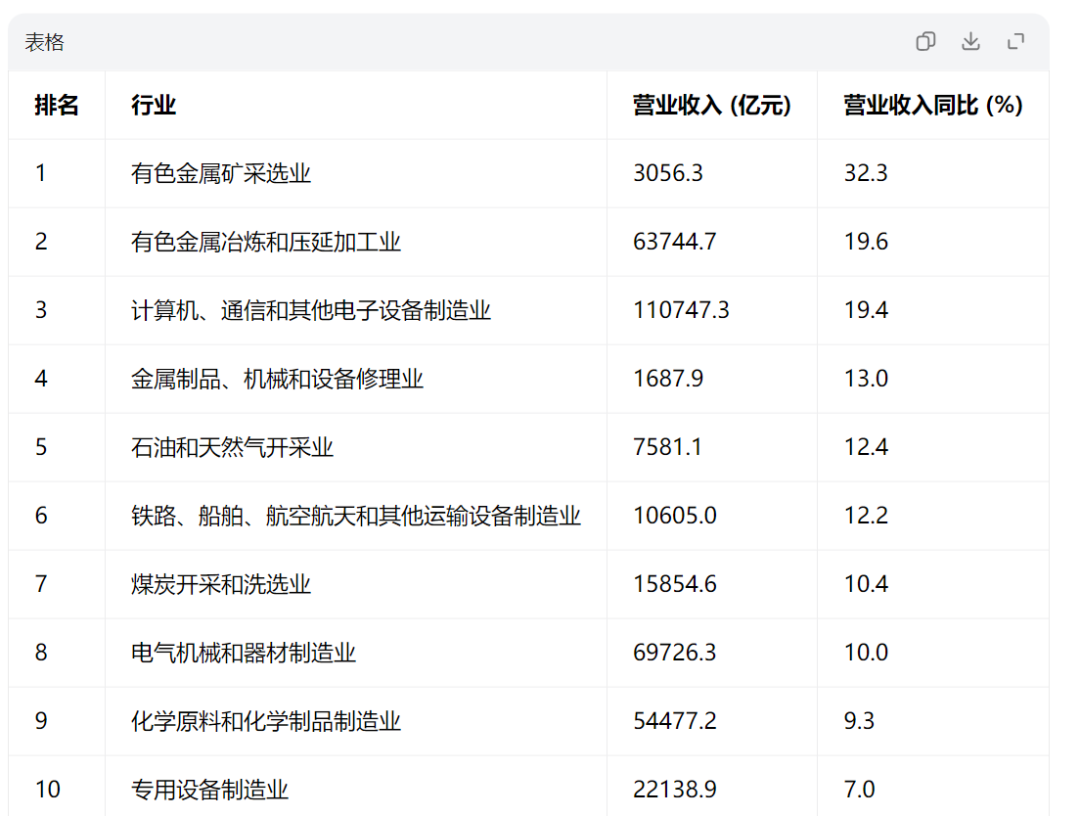The image size is (1080, 816).
Task: Select the 行业 column header
Action: point(154,105)
